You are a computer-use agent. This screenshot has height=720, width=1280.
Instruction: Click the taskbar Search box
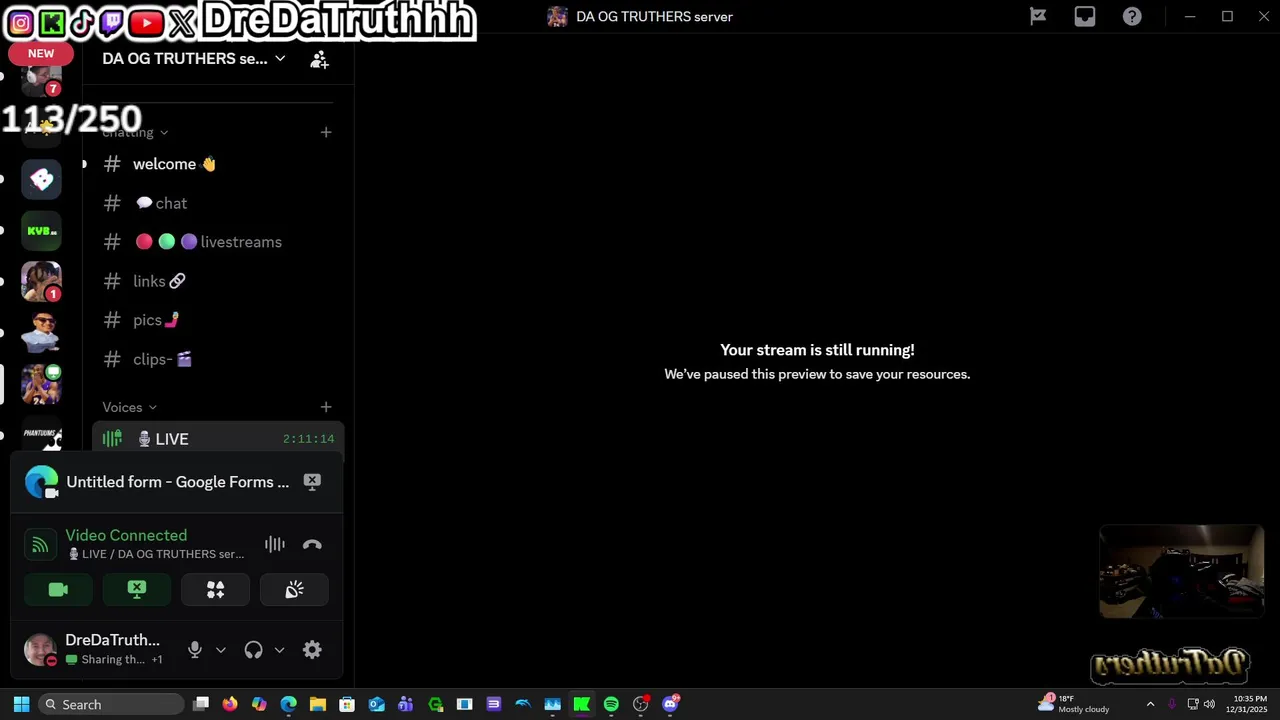(110, 704)
